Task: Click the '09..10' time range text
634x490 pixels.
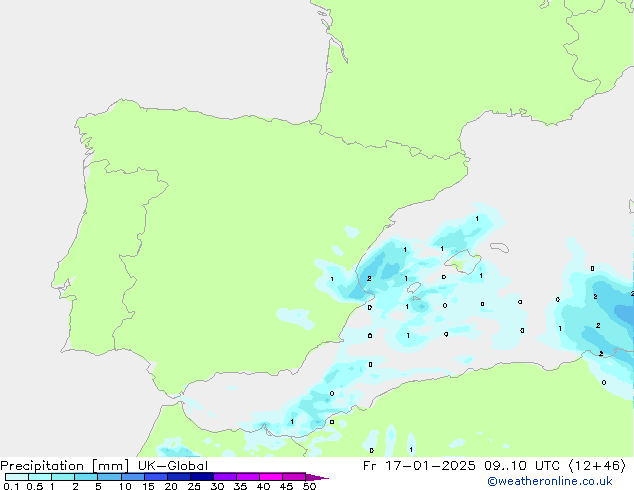Action: pyautogui.click(x=505, y=466)
